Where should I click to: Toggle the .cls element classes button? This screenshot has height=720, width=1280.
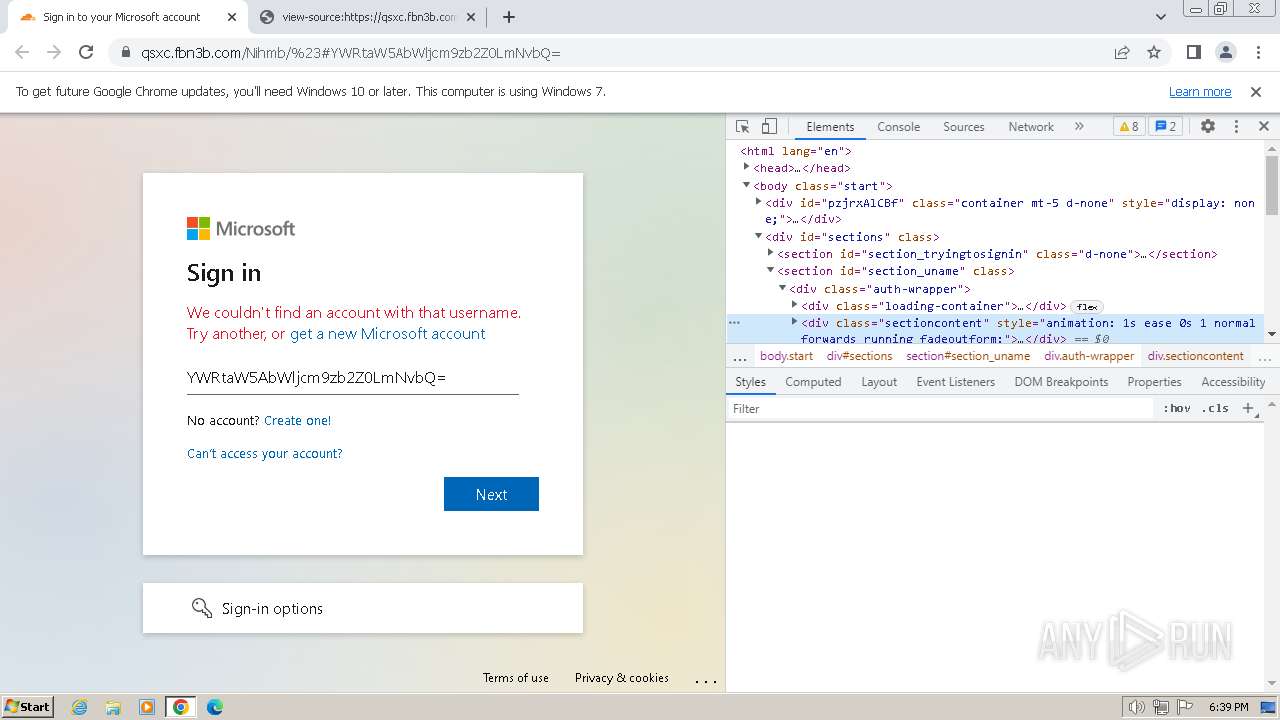[1215, 409]
